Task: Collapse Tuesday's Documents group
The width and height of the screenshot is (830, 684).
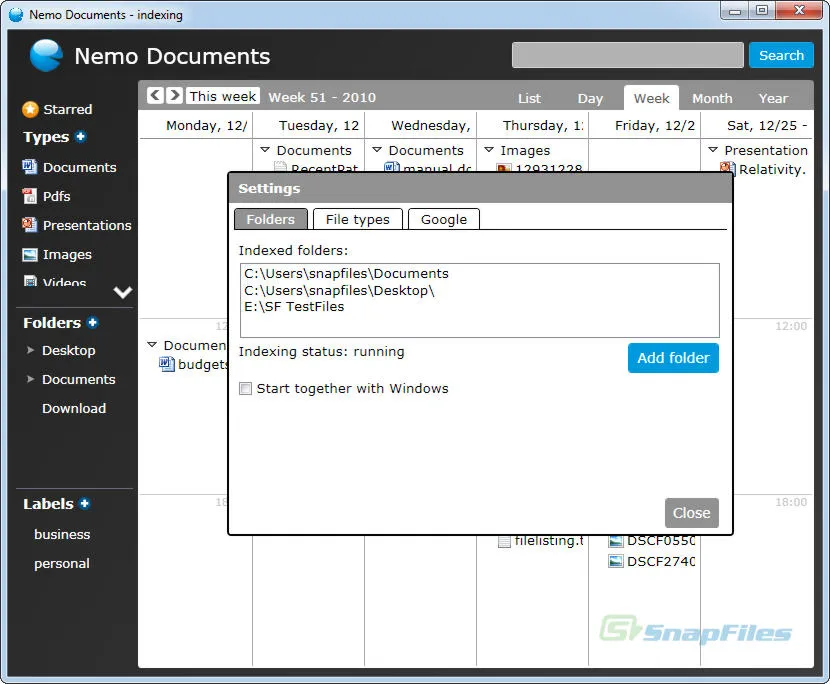Action: [x=265, y=150]
